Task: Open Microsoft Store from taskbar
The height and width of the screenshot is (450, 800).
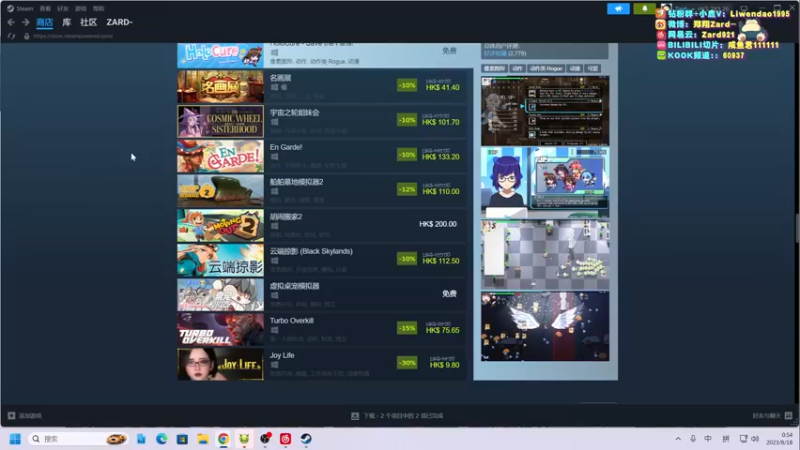Action: 182,439
